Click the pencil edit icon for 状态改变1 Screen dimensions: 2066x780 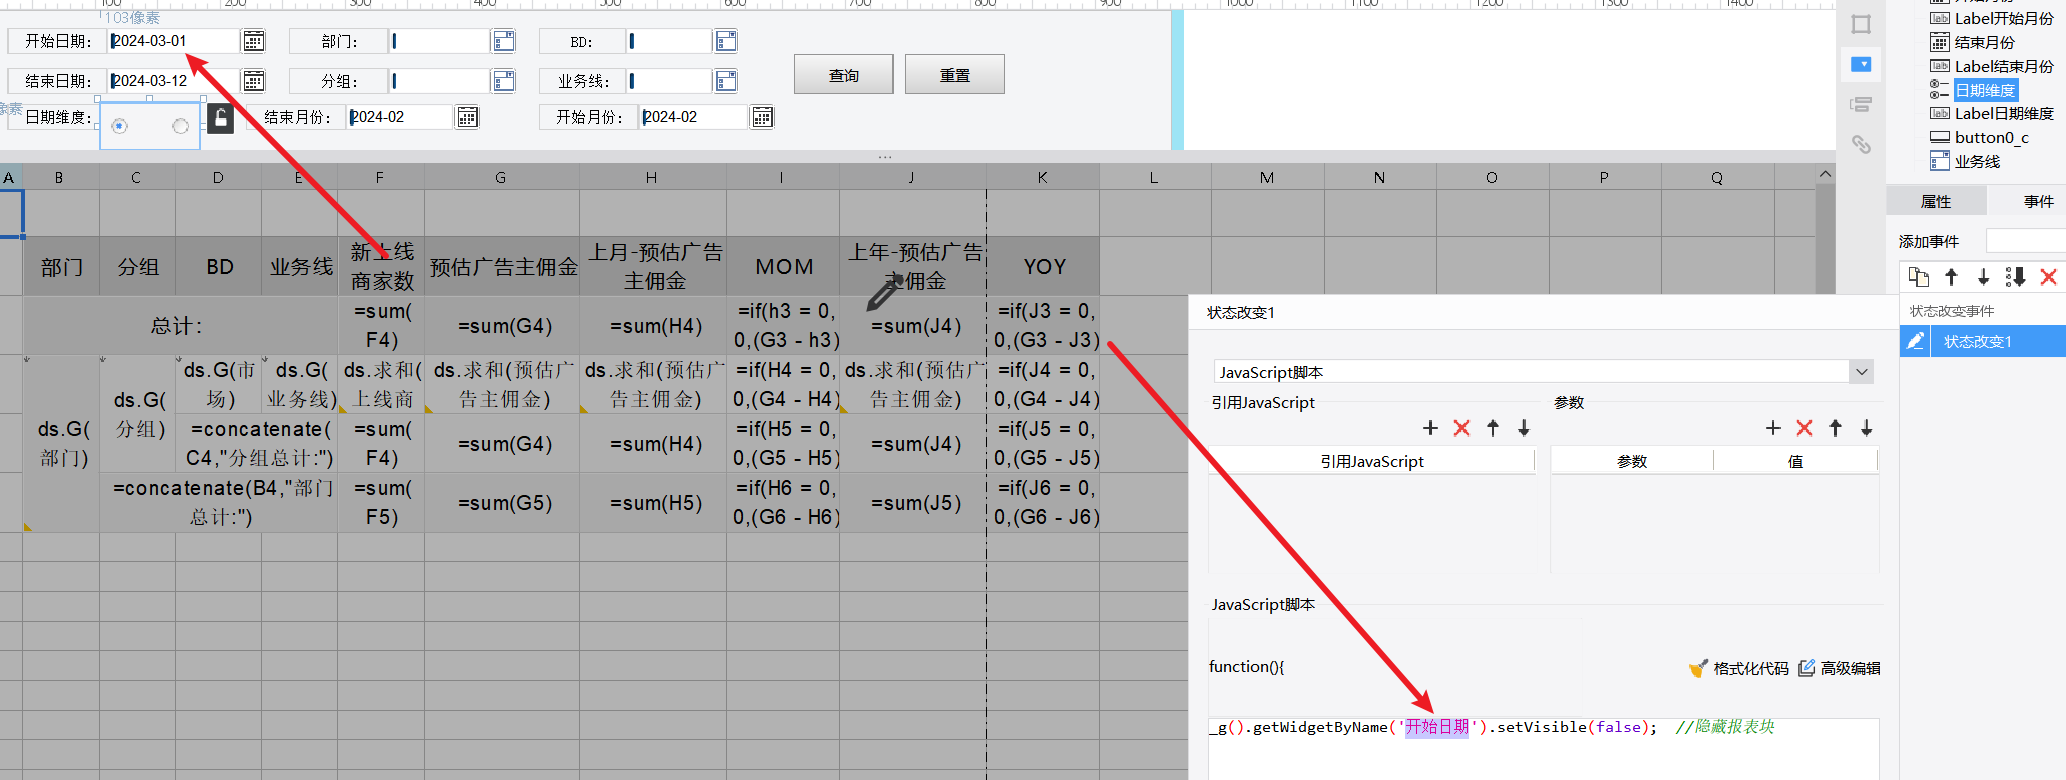click(x=1915, y=341)
